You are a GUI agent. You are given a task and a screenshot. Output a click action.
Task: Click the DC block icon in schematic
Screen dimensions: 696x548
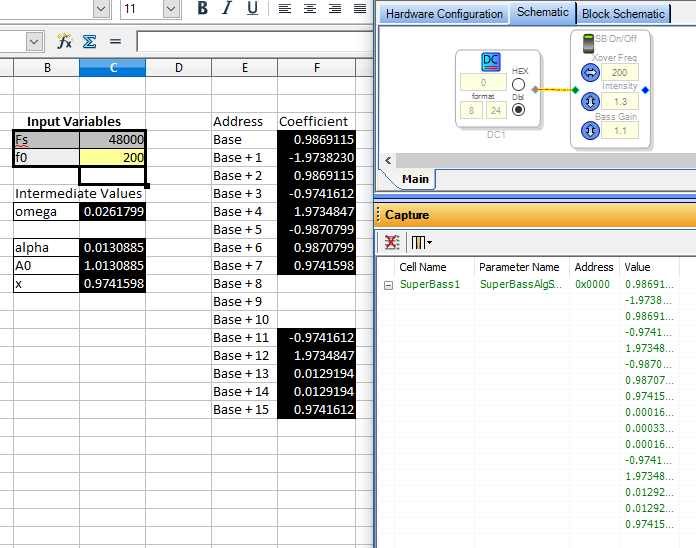pos(490,62)
